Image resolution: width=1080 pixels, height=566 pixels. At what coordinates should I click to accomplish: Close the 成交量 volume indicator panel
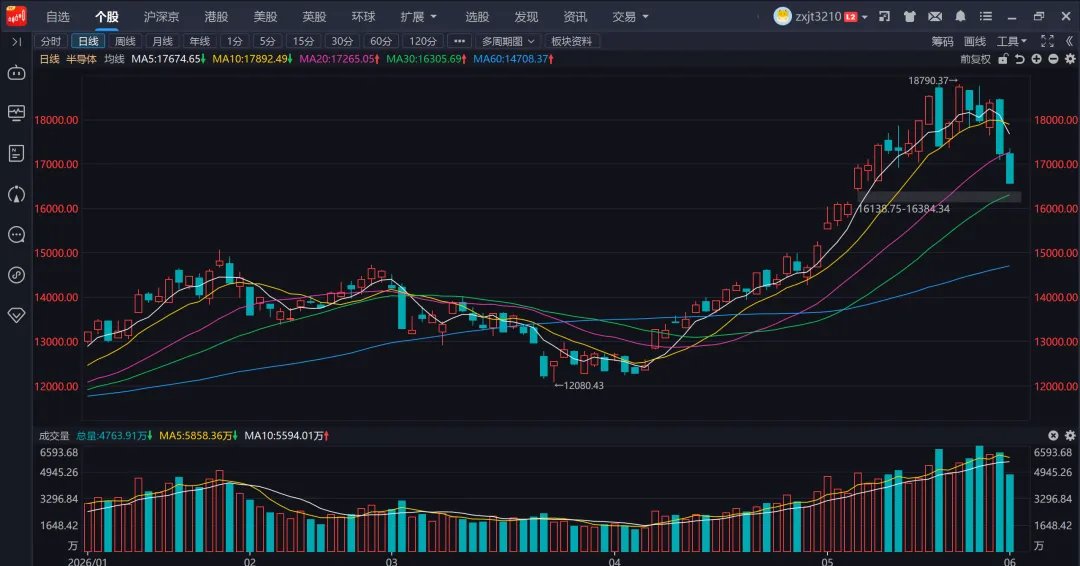tap(1053, 435)
